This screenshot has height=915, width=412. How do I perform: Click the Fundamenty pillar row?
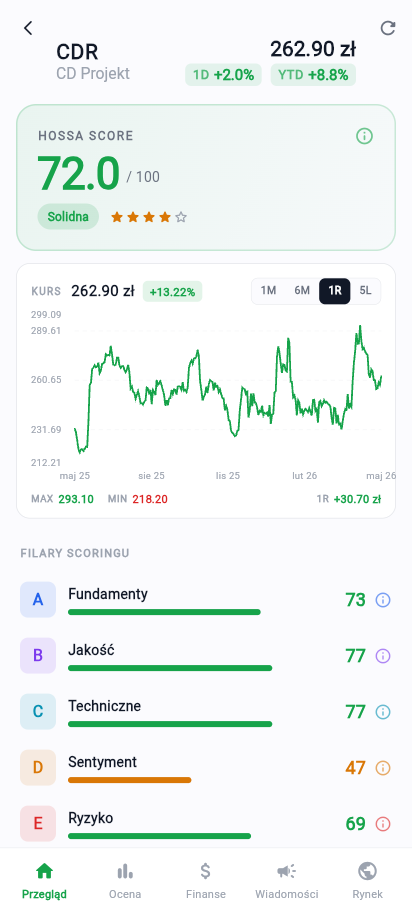click(x=206, y=600)
